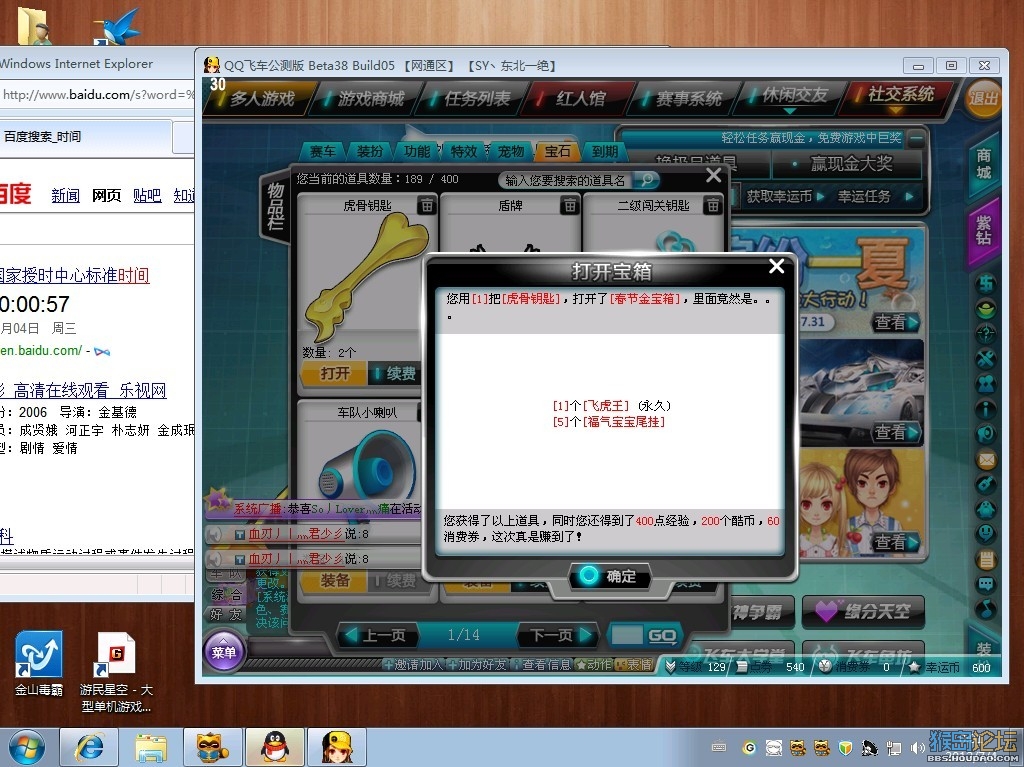The width and height of the screenshot is (1024, 767).
Task: Switch to the 装扮 inventory tab
Action: tap(370, 152)
